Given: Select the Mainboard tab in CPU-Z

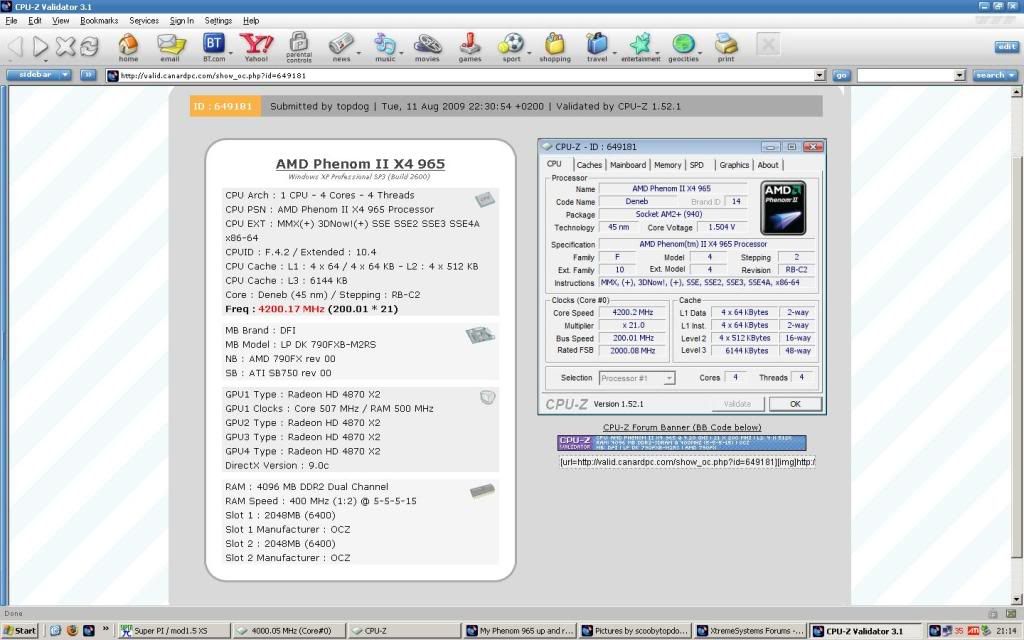Looking at the screenshot, I should [628, 165].
